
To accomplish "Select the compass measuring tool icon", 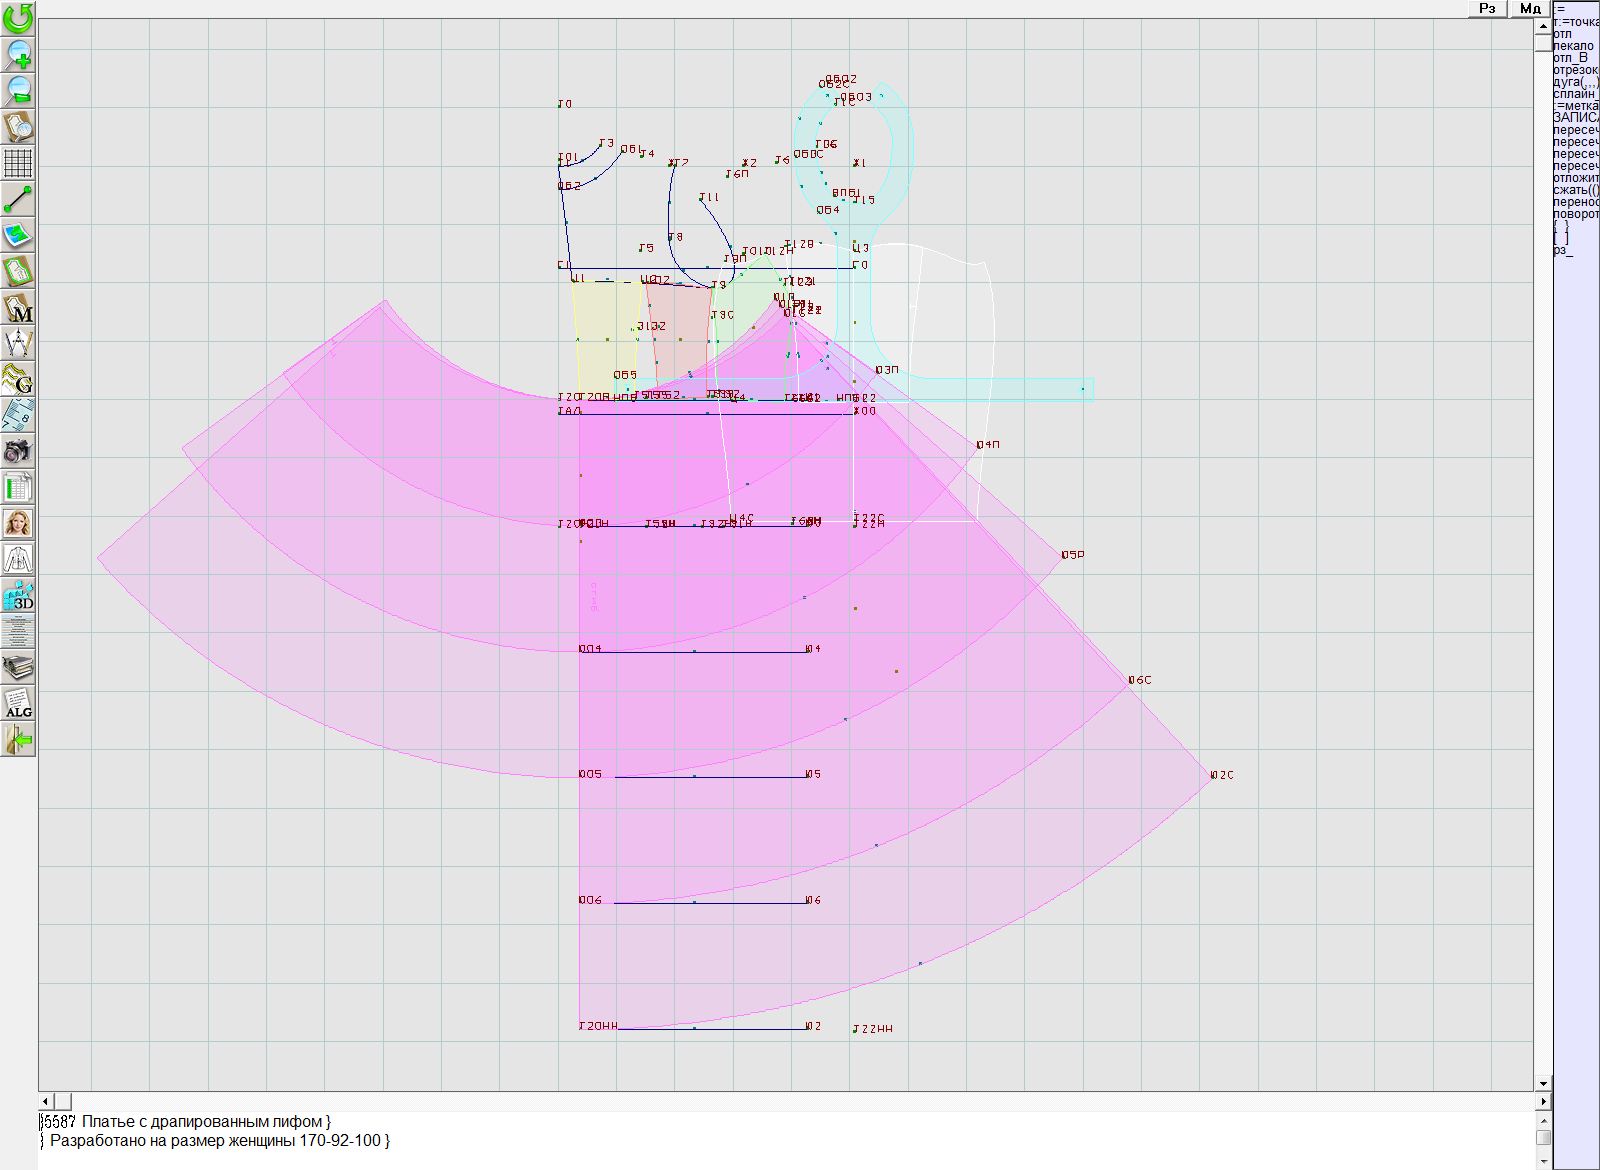I will 18,343.
